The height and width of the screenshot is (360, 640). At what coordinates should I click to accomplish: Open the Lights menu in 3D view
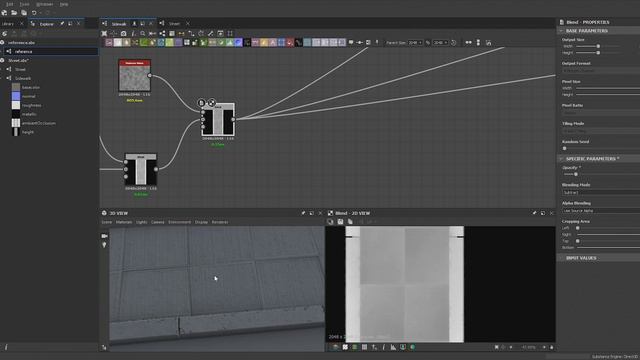pyautogui.click(x=141, y=222)
